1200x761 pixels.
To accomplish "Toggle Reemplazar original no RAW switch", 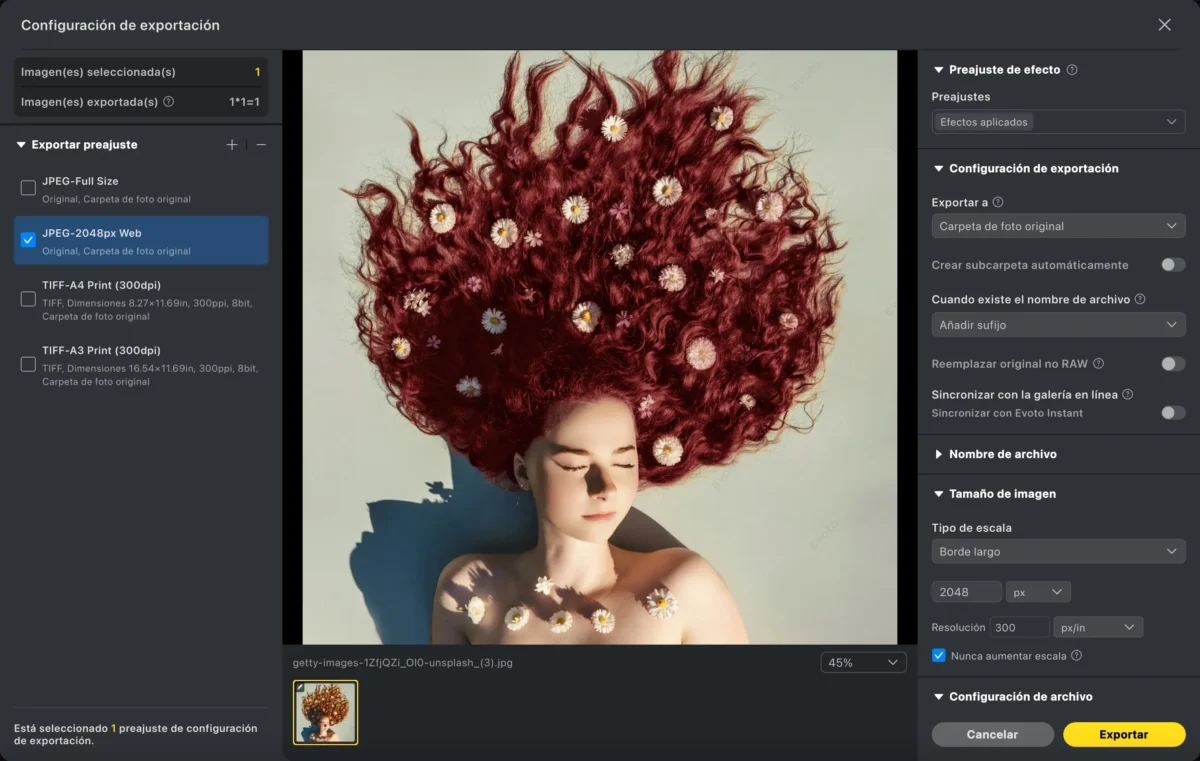I will [x=1173, y=364].
